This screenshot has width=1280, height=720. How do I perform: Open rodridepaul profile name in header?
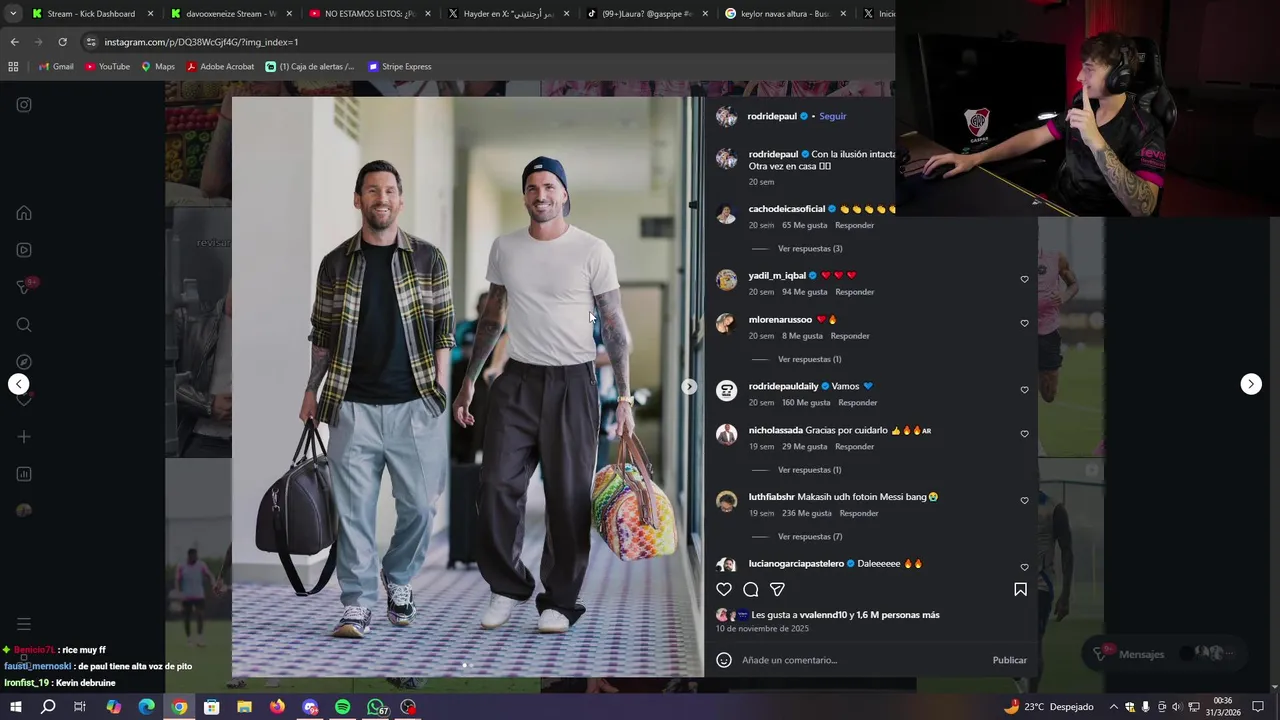[773, 116]
